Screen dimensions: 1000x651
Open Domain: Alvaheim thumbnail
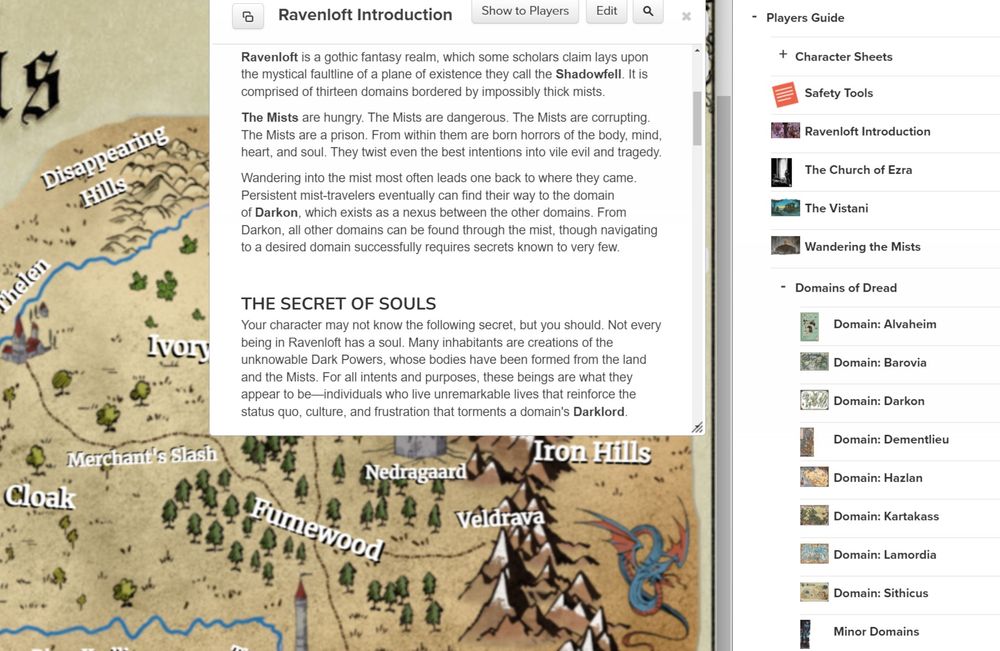(809, 326)
